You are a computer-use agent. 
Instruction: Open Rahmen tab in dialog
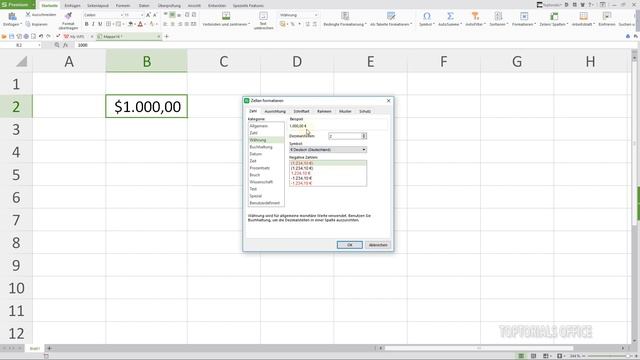coord(324,111)
